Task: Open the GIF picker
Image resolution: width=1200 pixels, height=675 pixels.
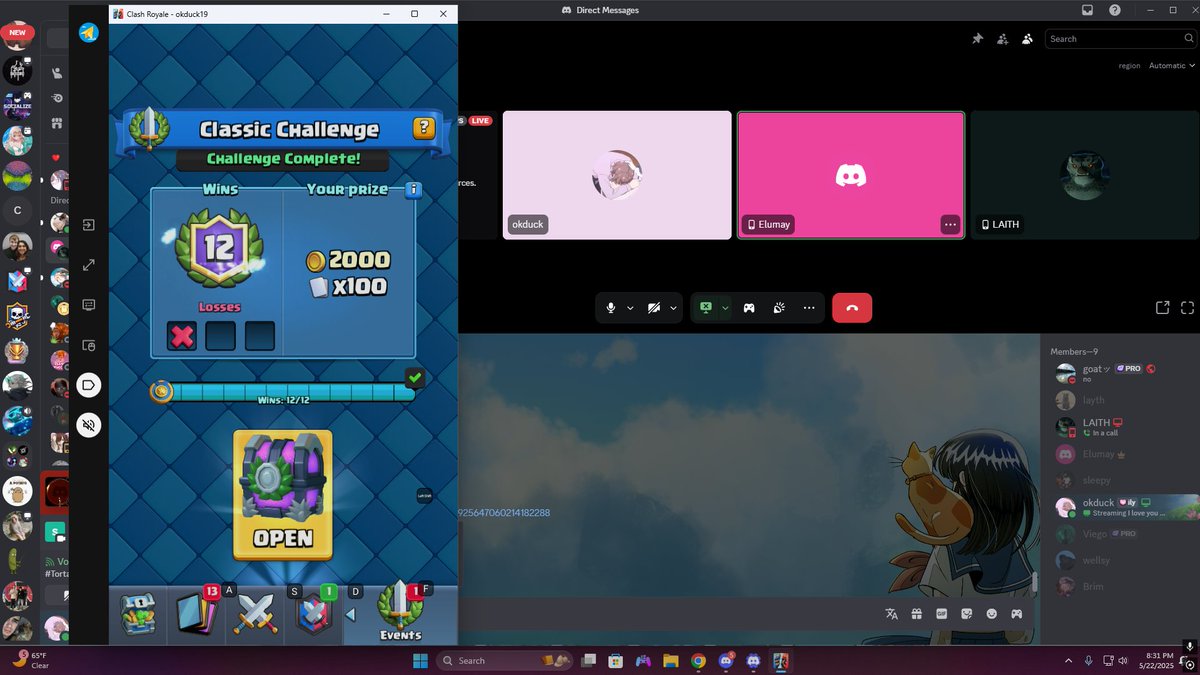Action: (x=941, y=613)
